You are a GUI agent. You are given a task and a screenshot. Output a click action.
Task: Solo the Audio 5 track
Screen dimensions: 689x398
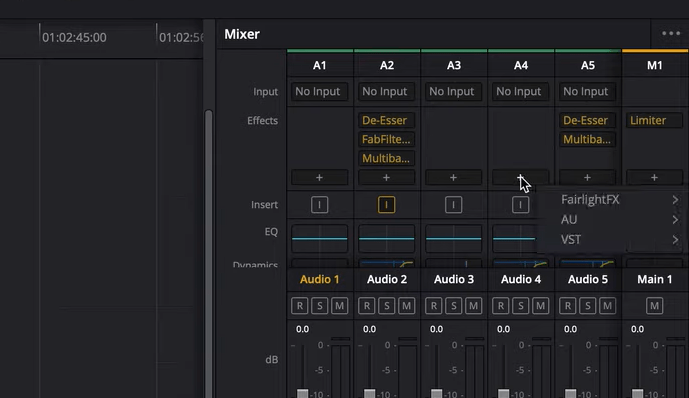coord(587,306)
